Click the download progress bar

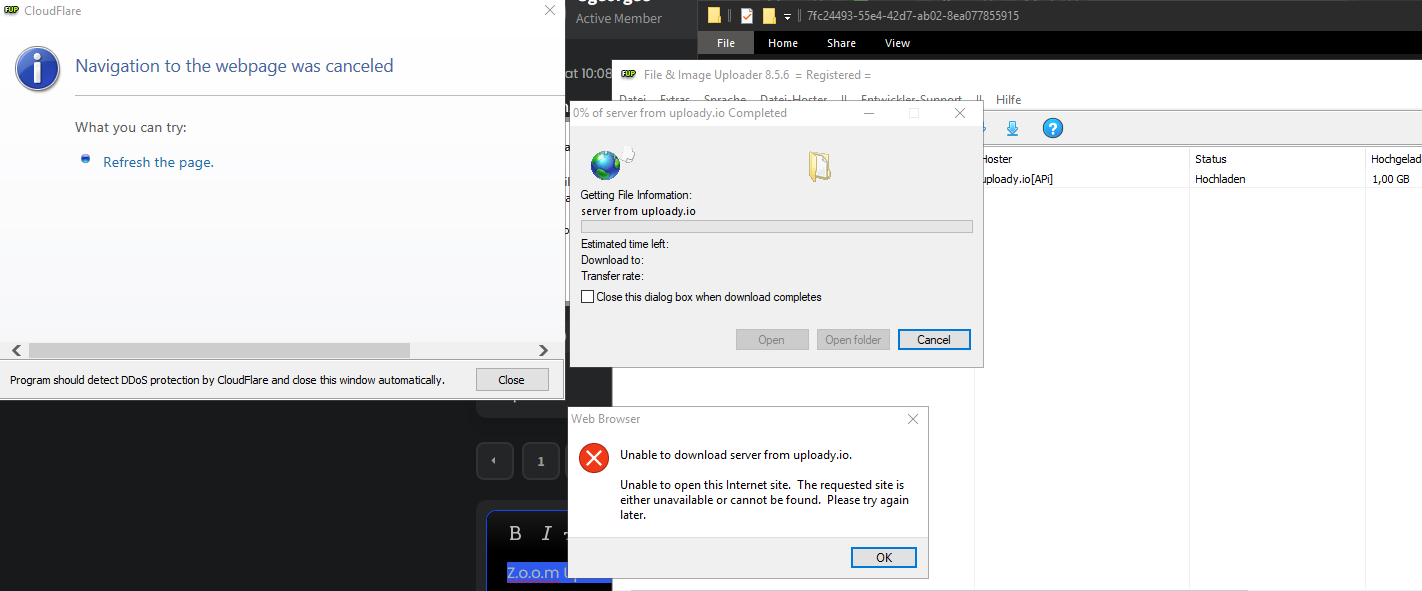[776, 227]
